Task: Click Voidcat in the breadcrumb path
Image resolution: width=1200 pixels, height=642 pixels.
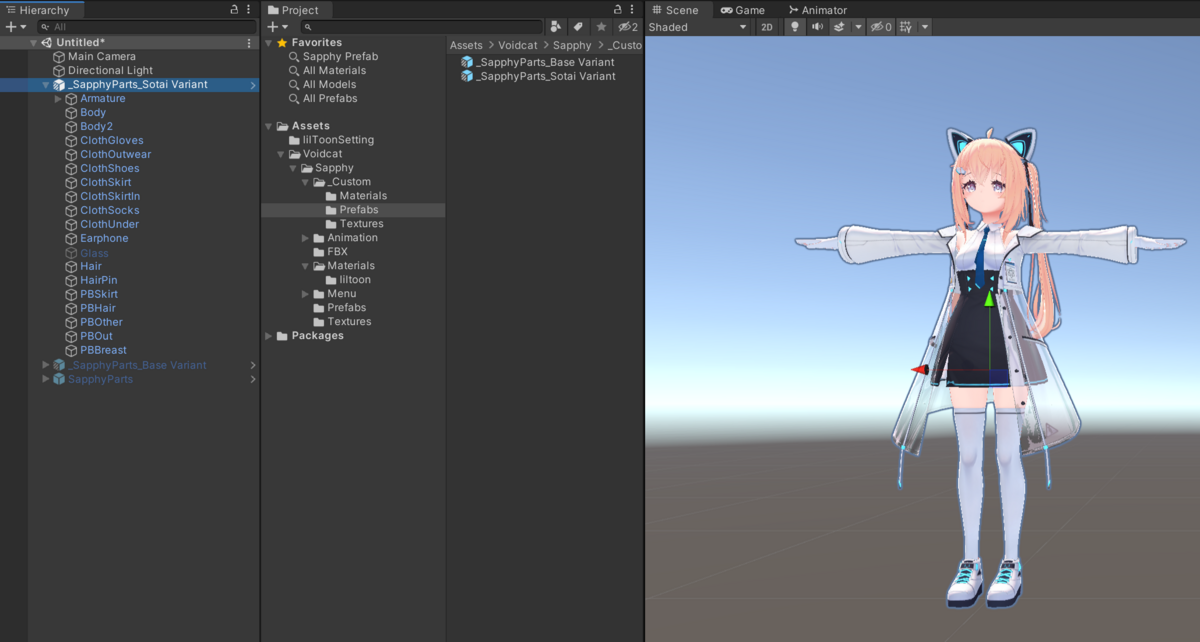Action: (518, 45)
